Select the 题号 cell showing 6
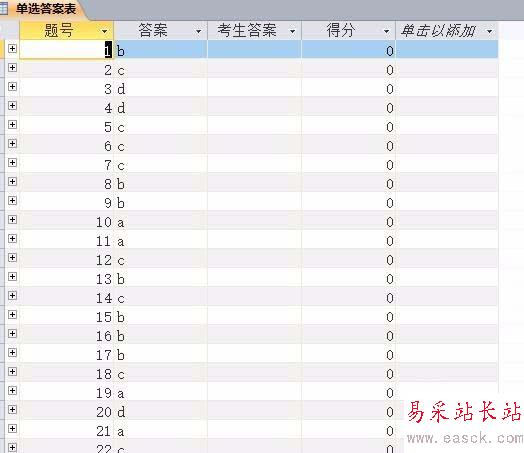The height and width of the screenshot is (453, 524). (67, 145)
